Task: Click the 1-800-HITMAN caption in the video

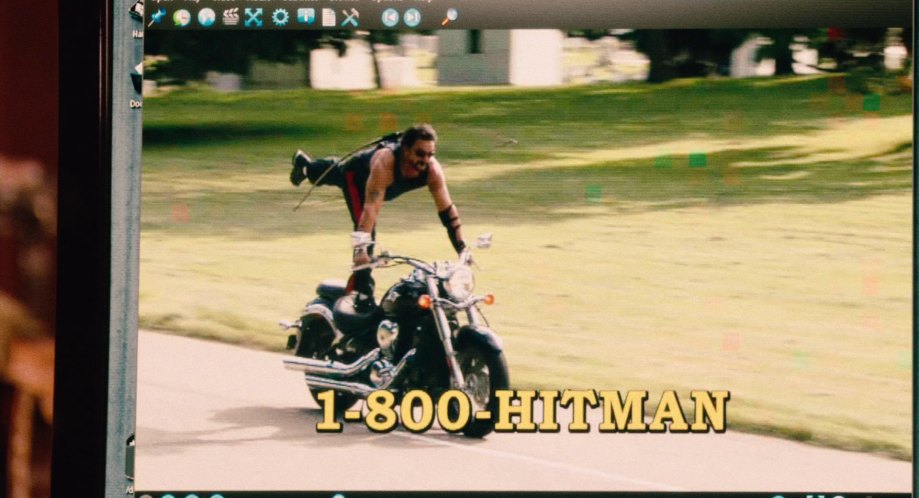Action: tap(522, 411)
